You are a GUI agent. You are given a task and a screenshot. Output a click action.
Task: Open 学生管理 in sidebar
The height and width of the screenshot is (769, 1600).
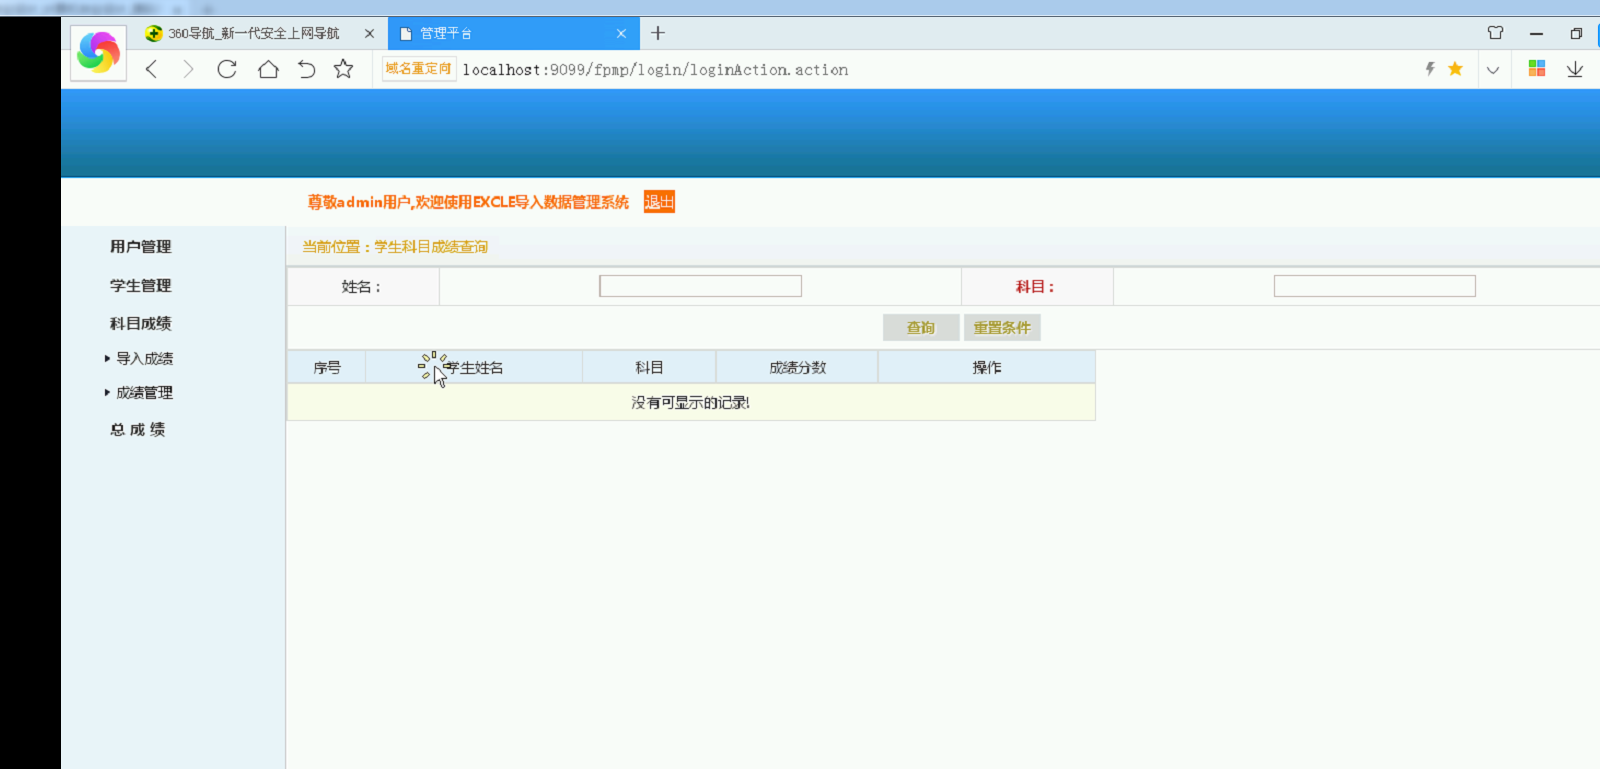coord(140,286)
